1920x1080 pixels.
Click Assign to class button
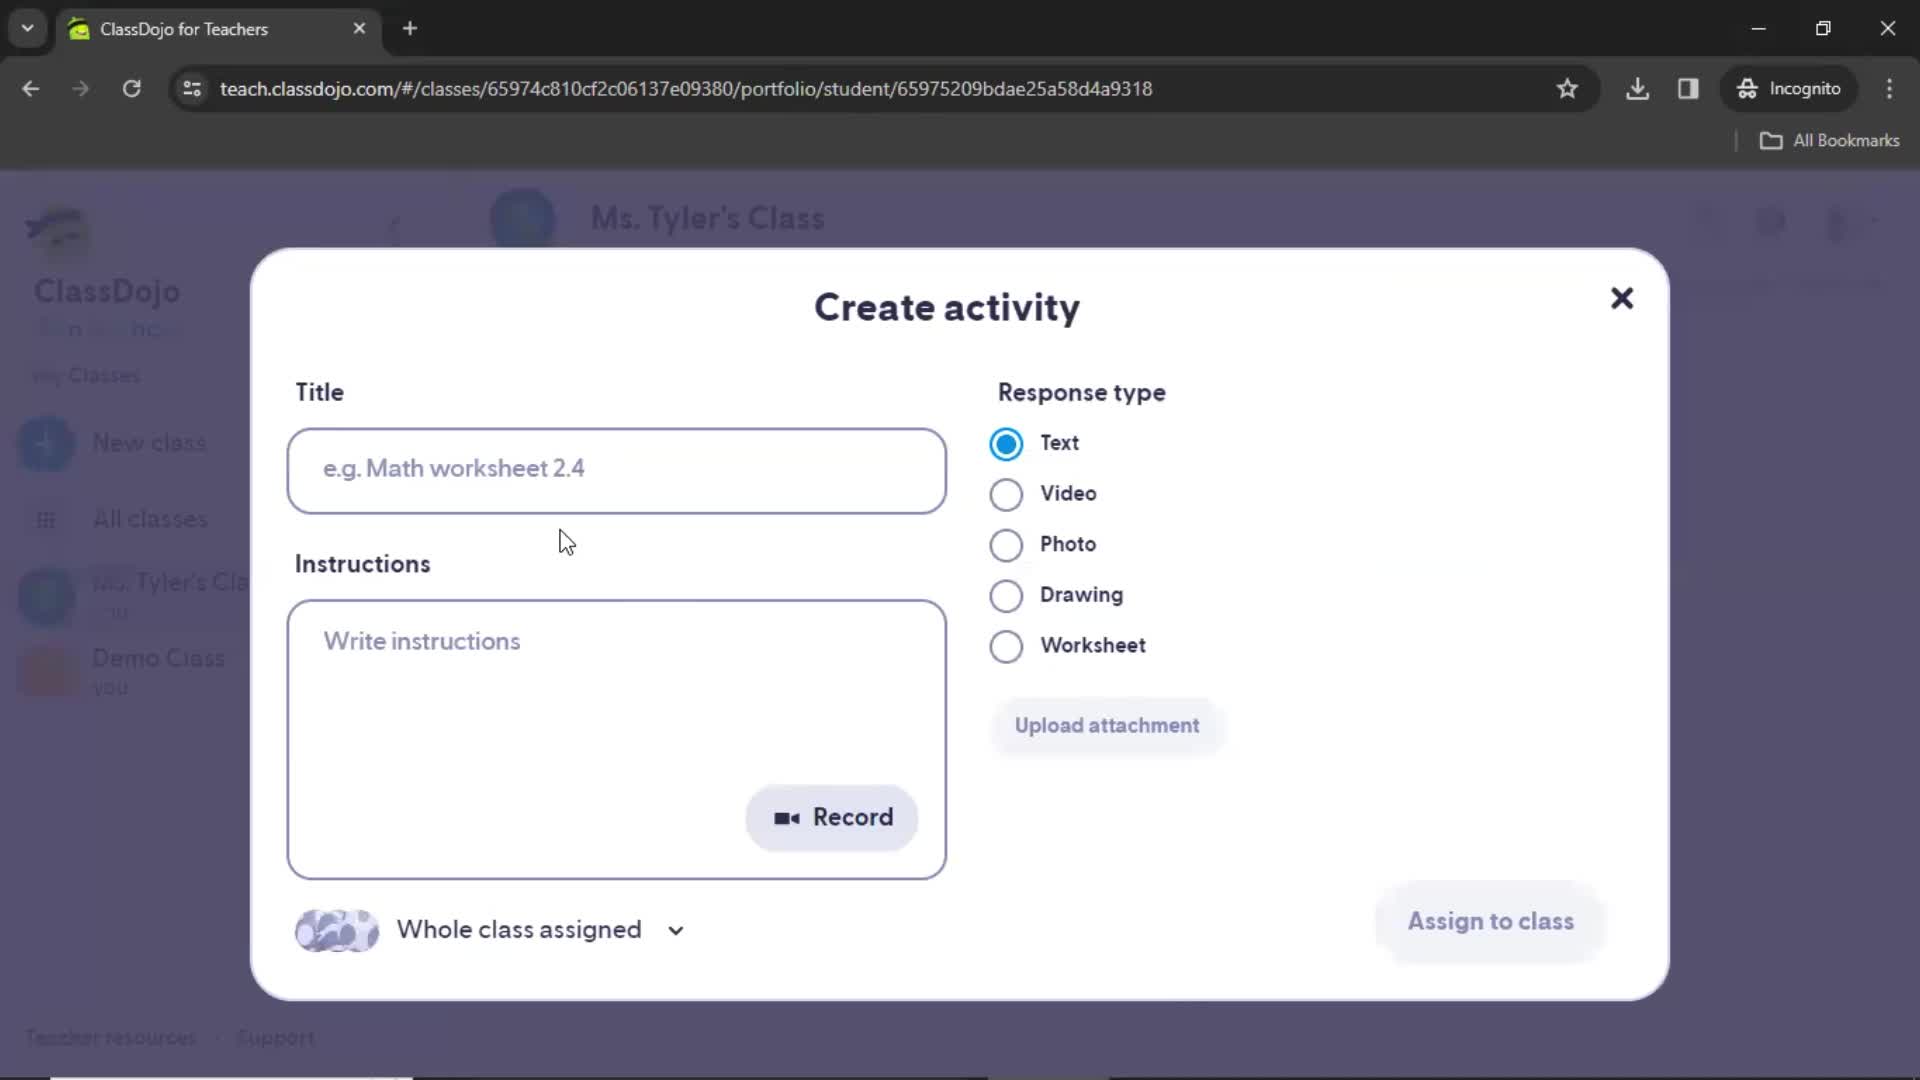1491,920
